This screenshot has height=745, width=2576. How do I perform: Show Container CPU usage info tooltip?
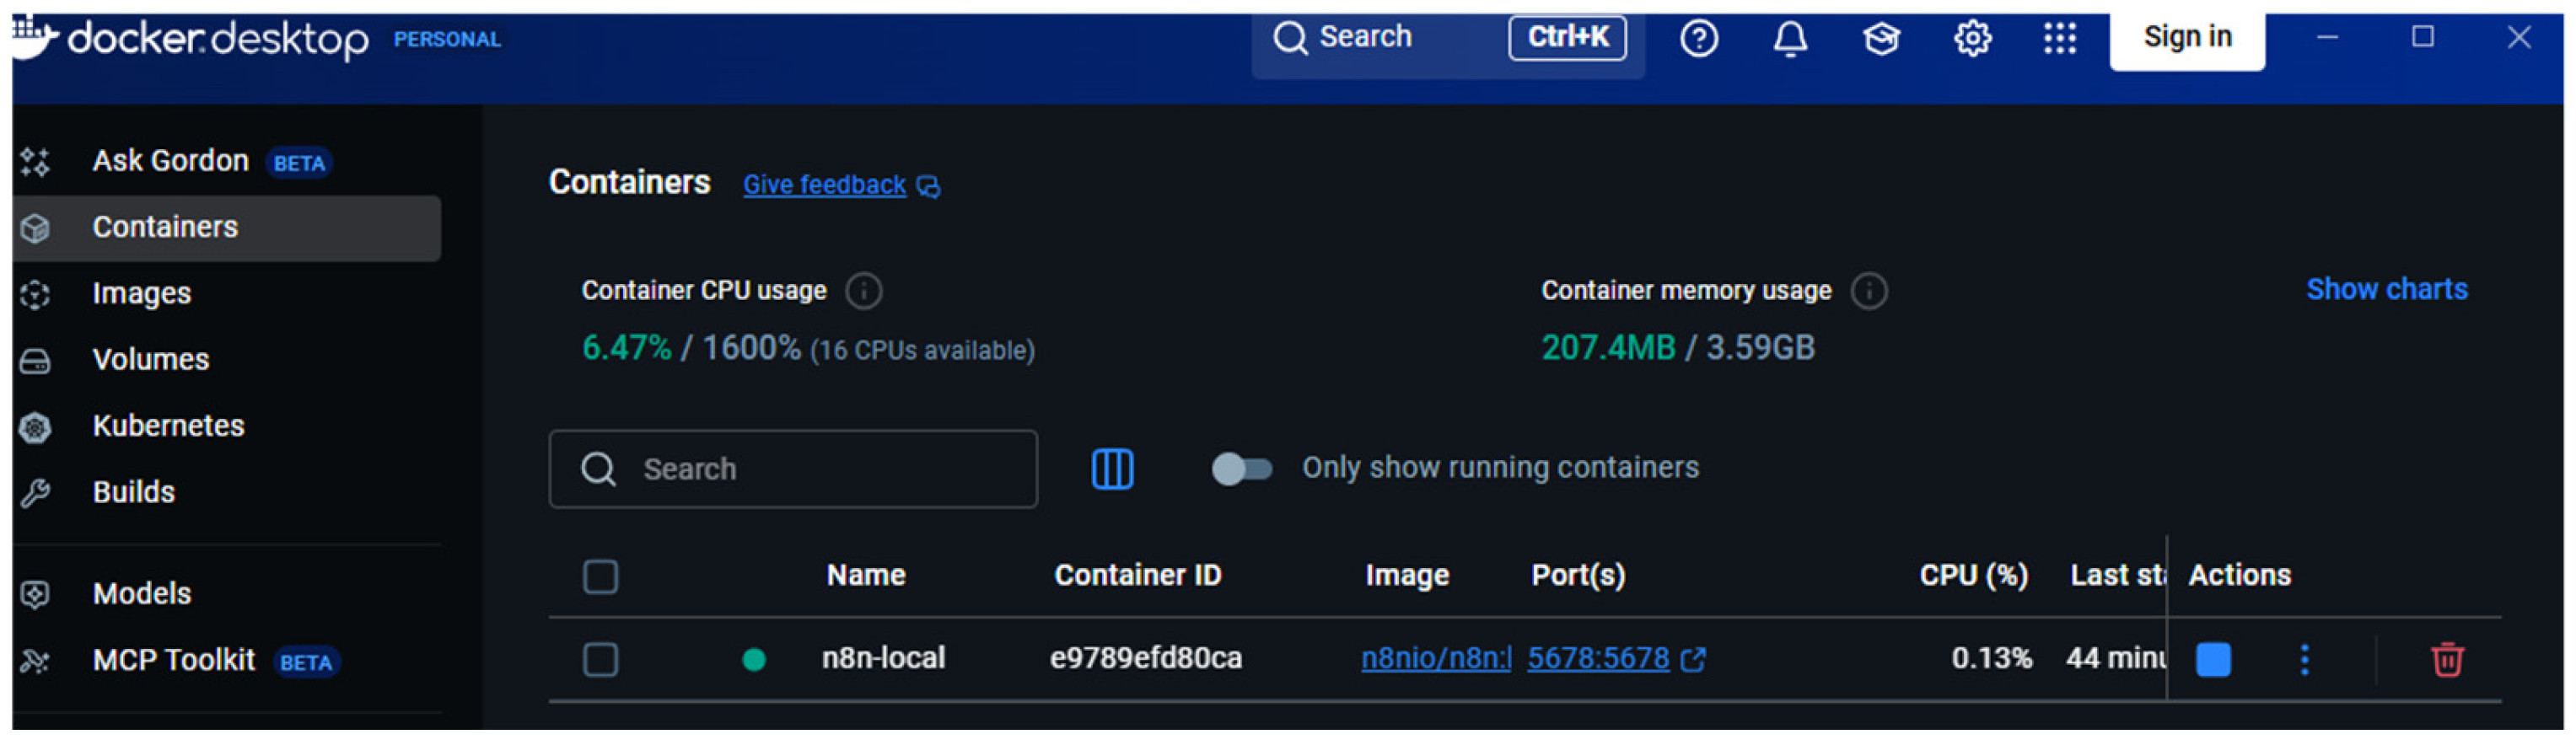click(864, 291)
